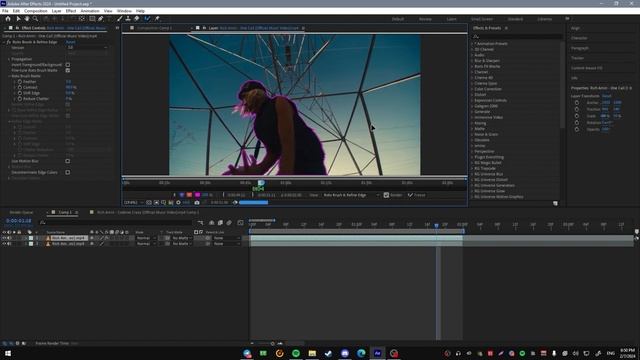The height and width of the screenshot is (360, 640).
Task: Expand Keying effects category
Action: coord(473,123)
